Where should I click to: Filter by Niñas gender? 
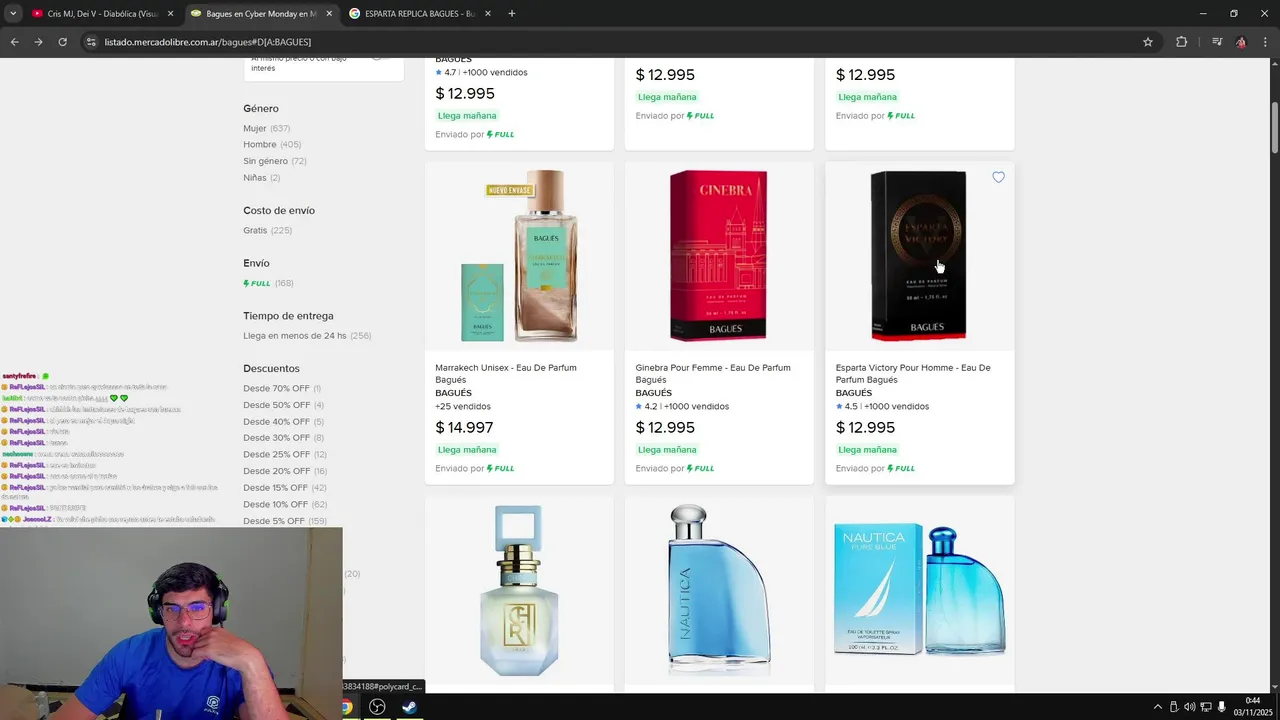click(x=261, y=178)
